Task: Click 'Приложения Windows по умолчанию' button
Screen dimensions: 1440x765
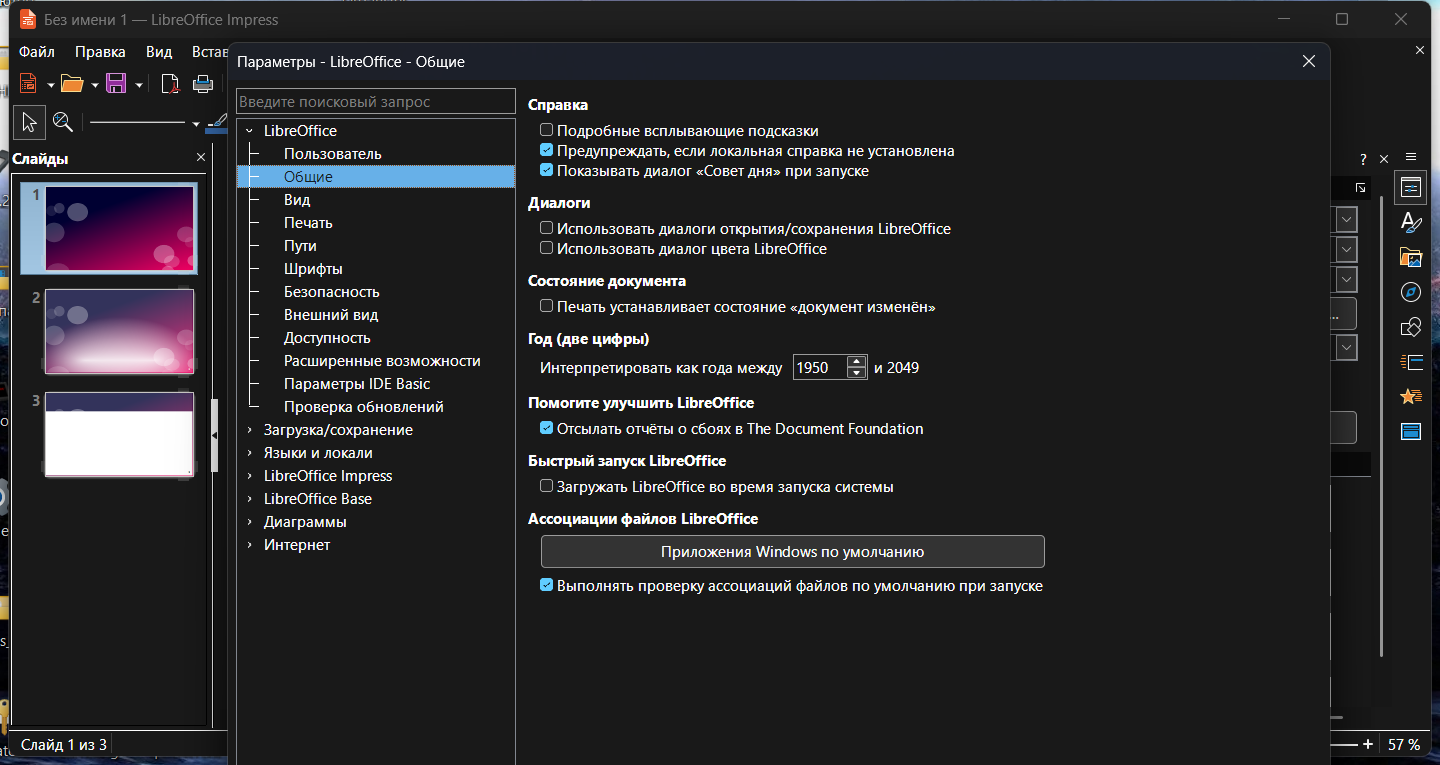Action: pyautogui.click(x=792, y=551)
